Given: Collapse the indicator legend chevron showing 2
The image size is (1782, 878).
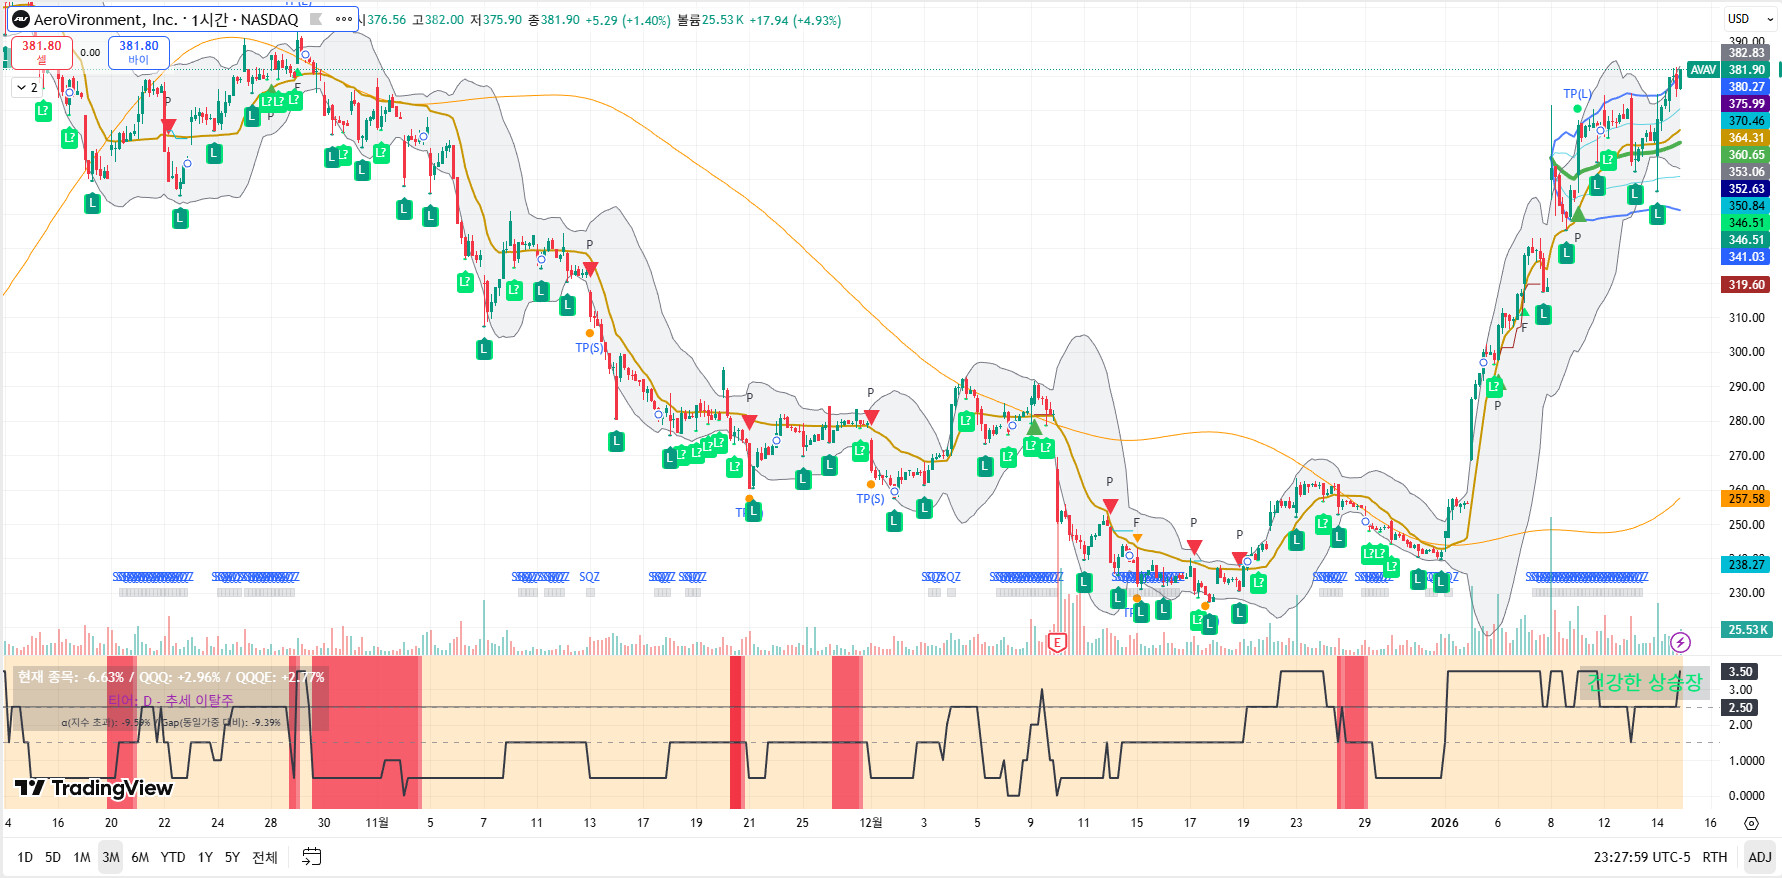Looking at the screenshot, I should pos(27,88).
